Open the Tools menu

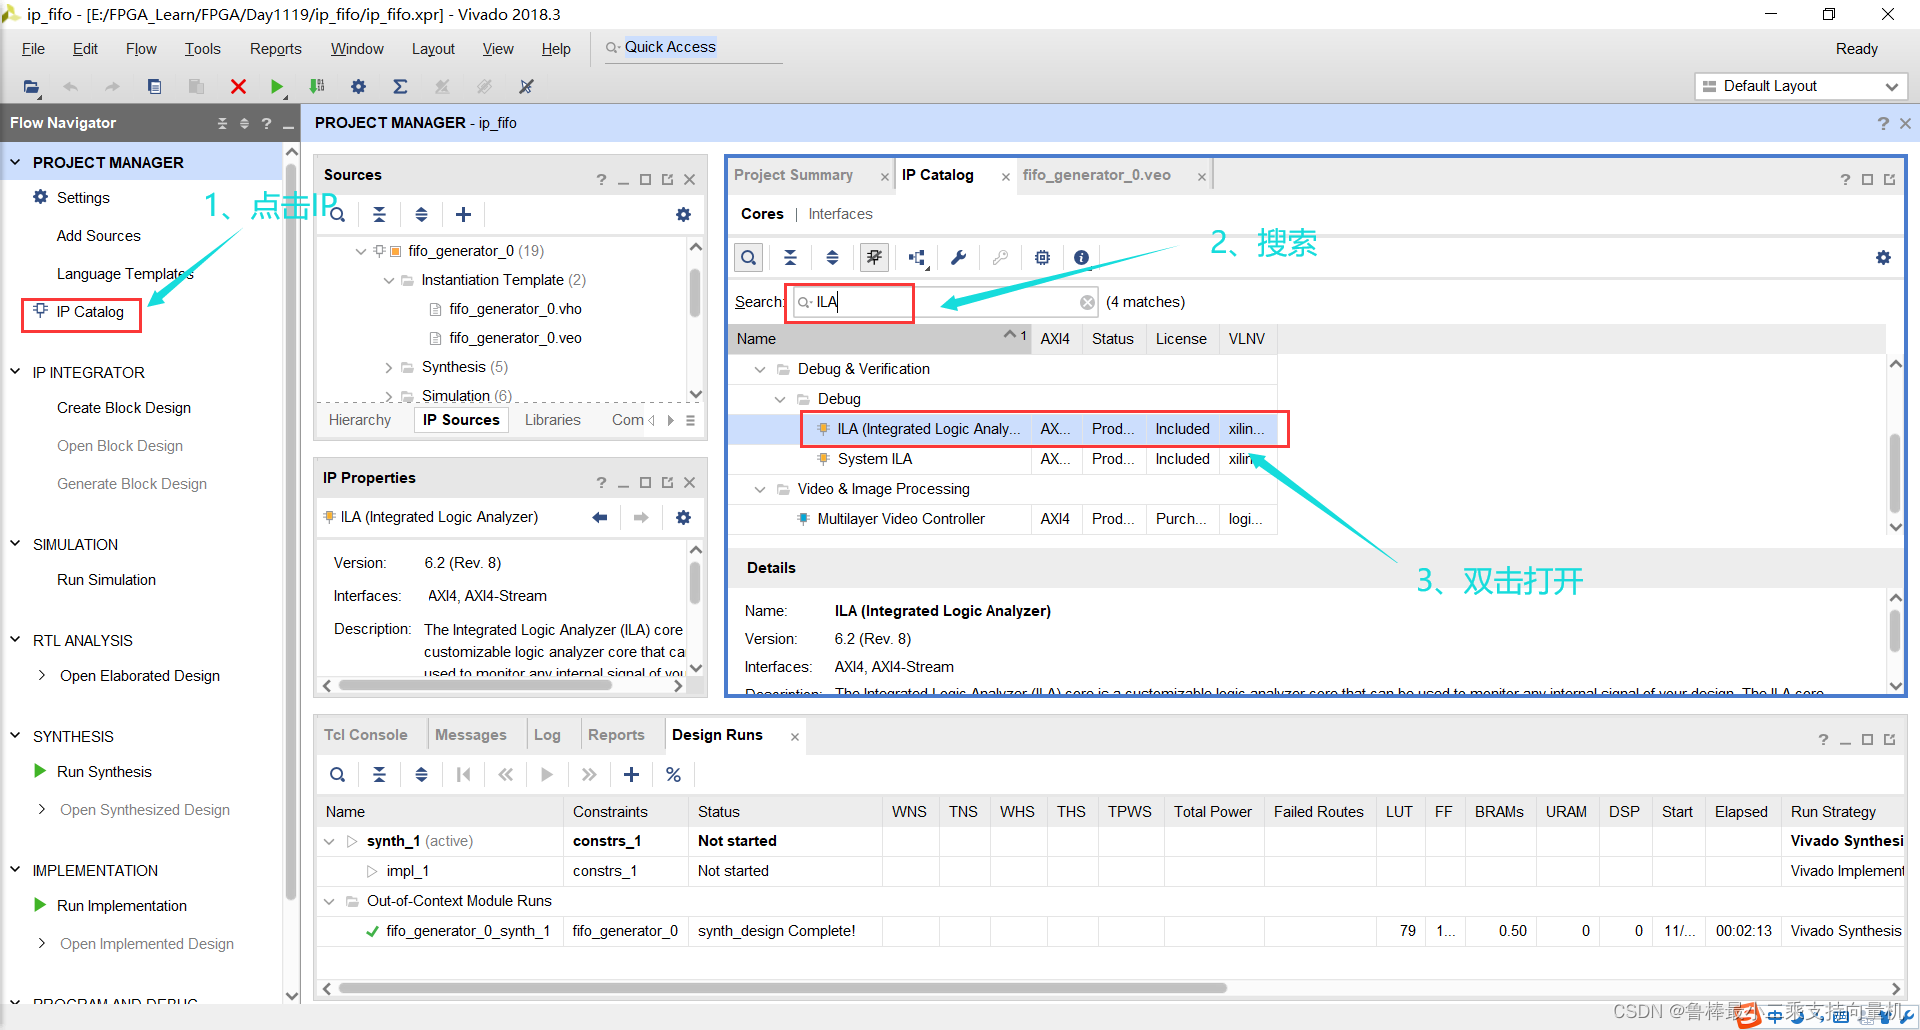click(202, 48)
